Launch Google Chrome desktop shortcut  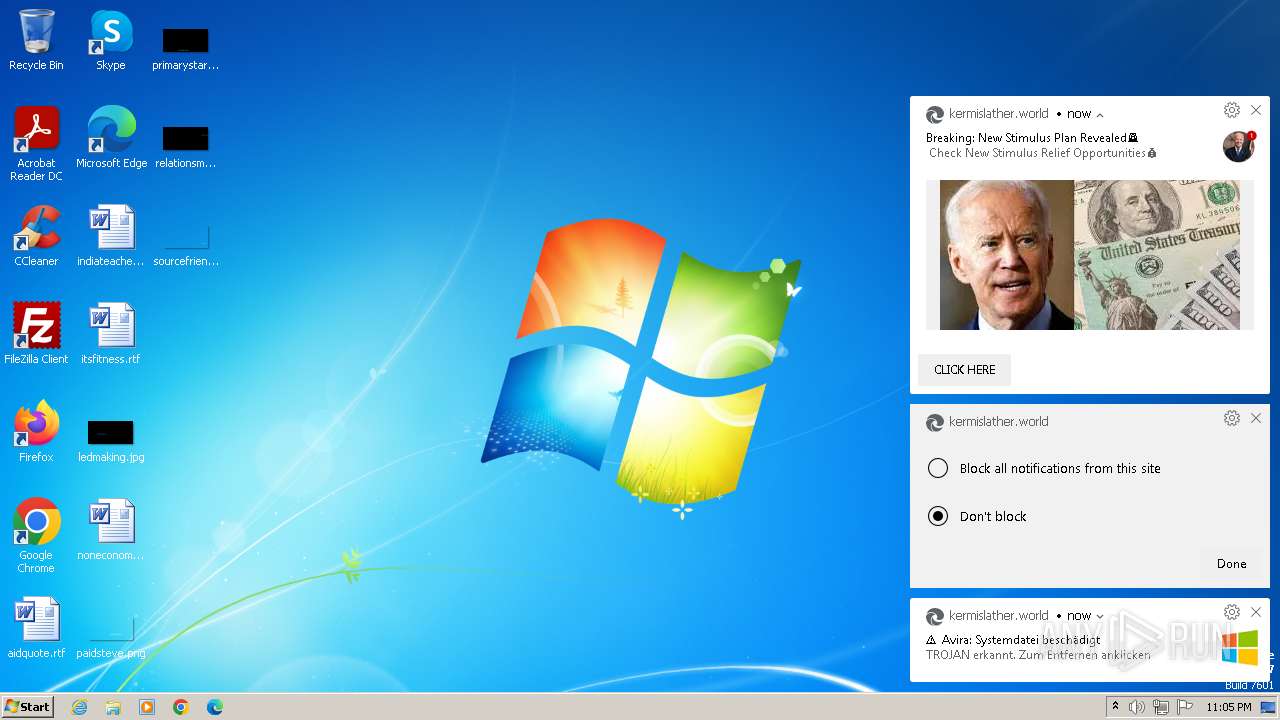36,536
